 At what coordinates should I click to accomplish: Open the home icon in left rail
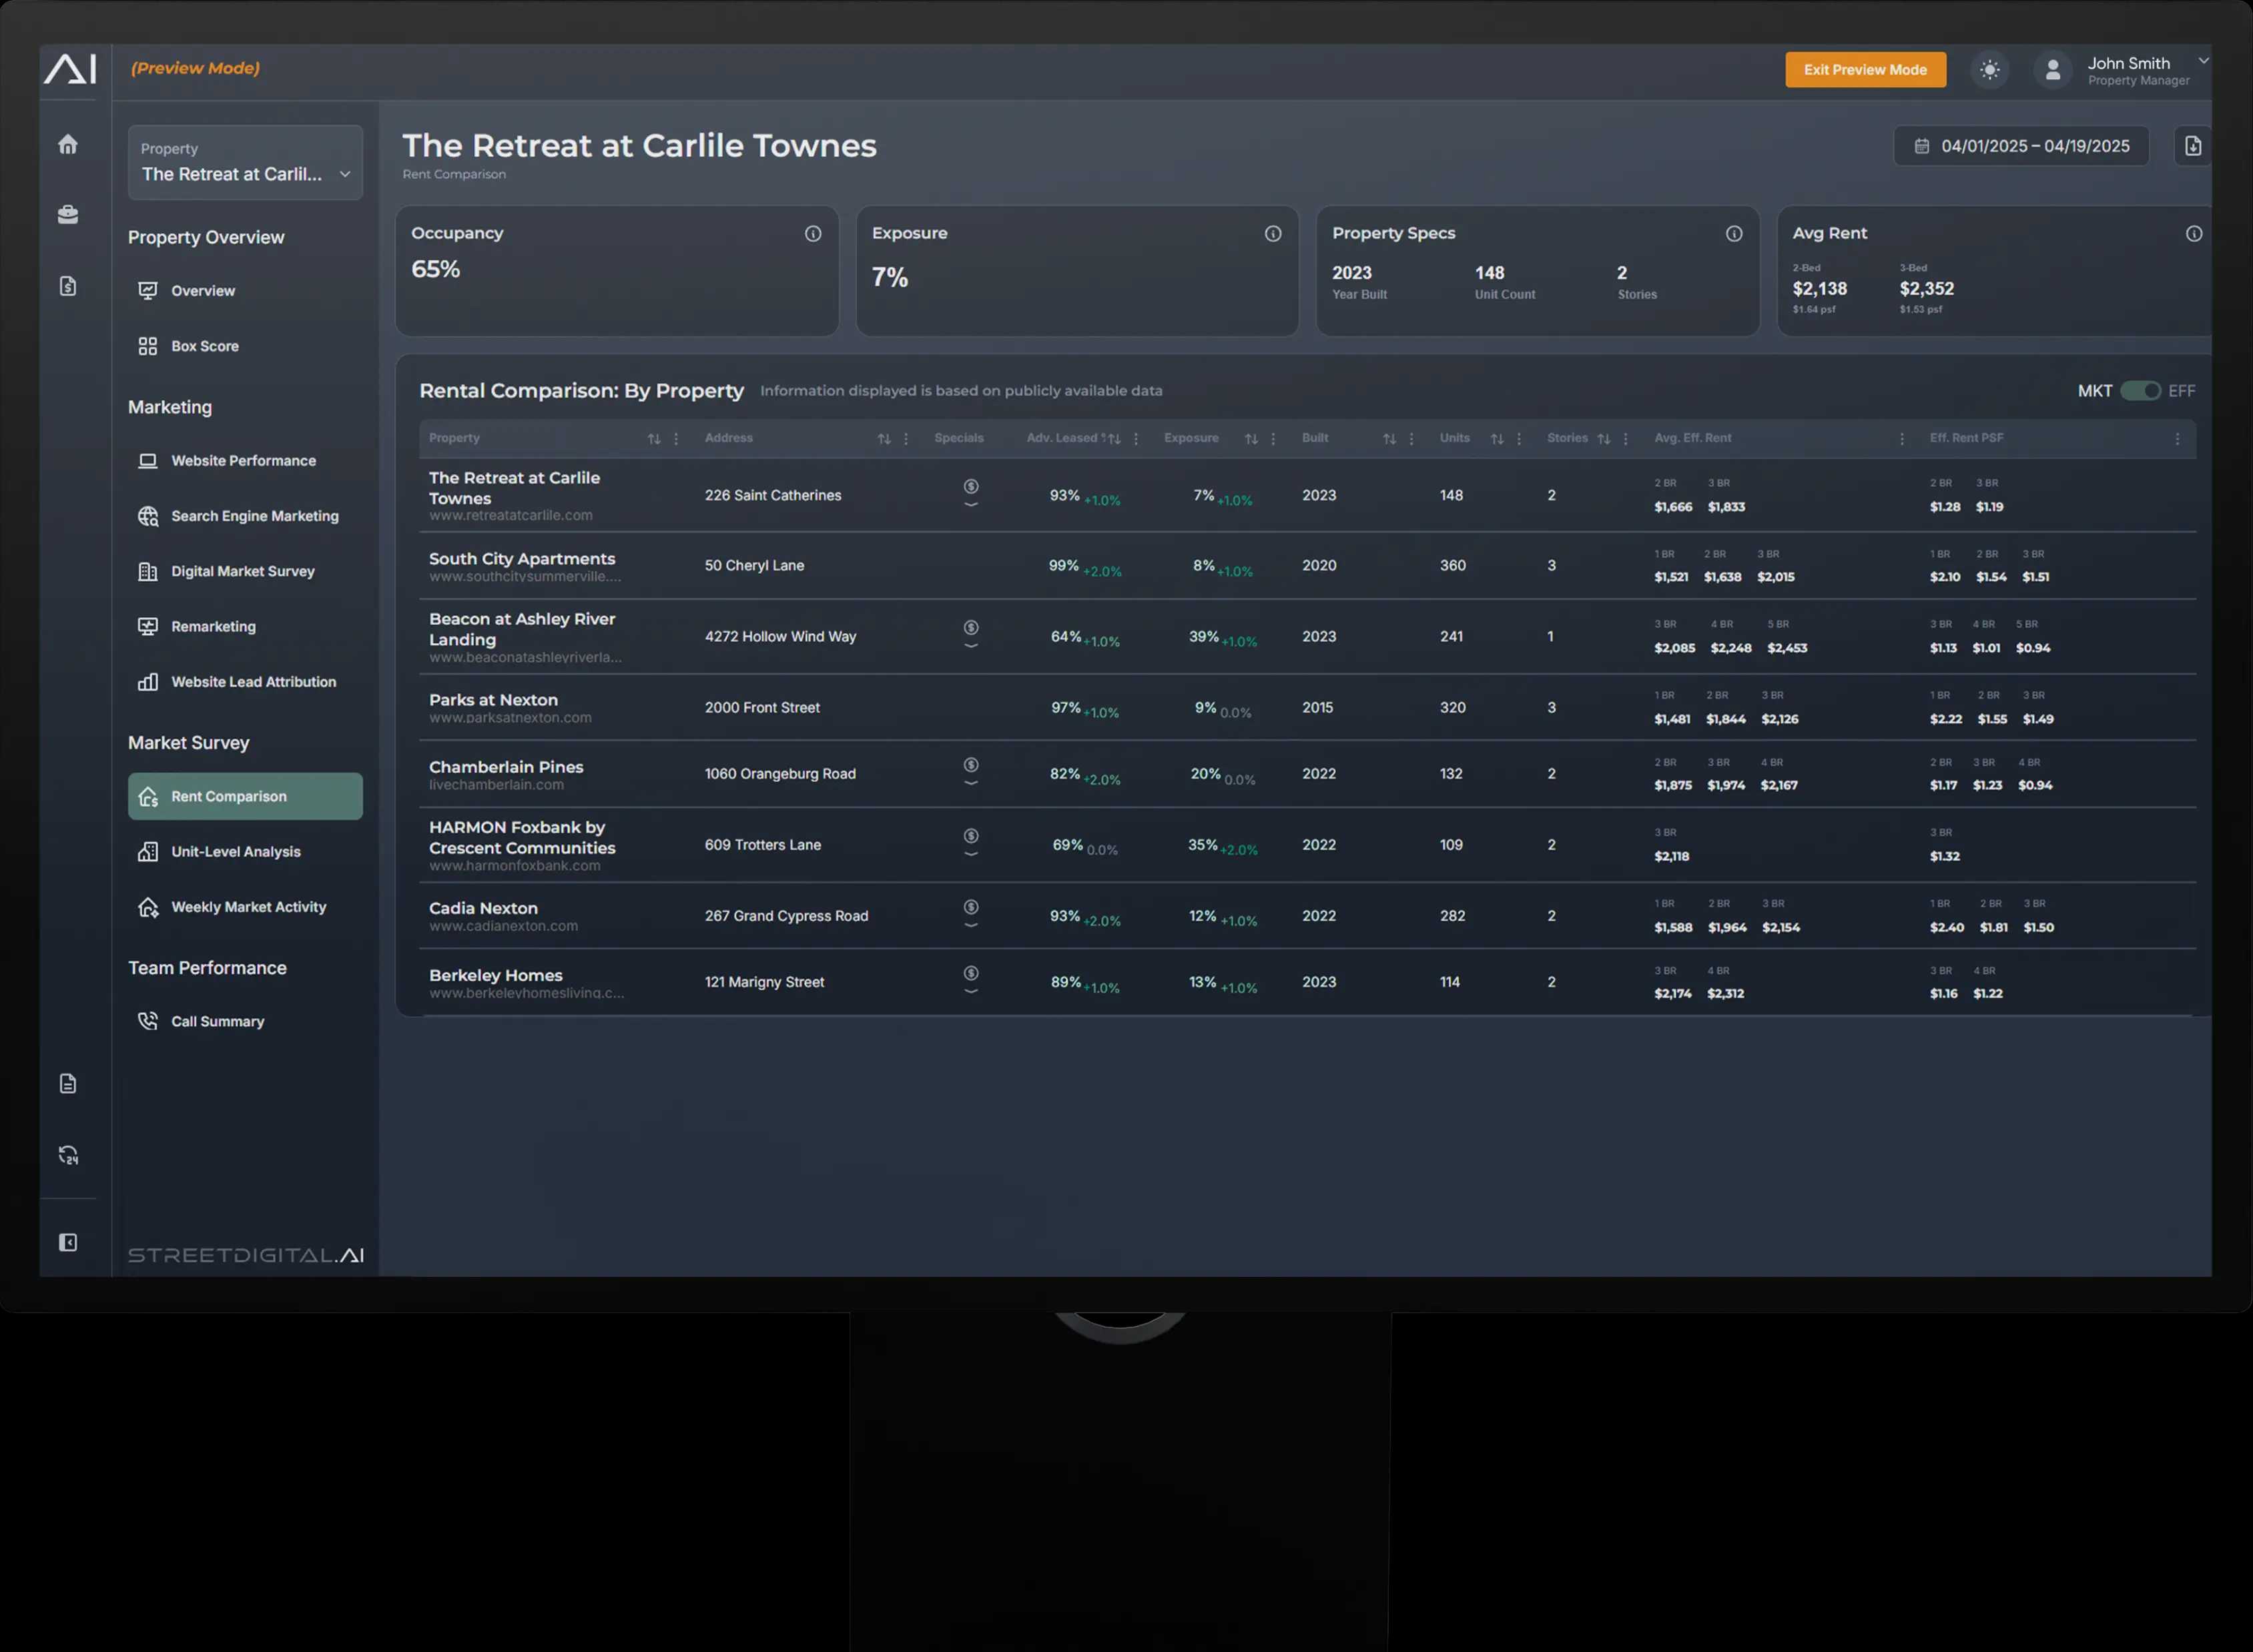(68, 144)
